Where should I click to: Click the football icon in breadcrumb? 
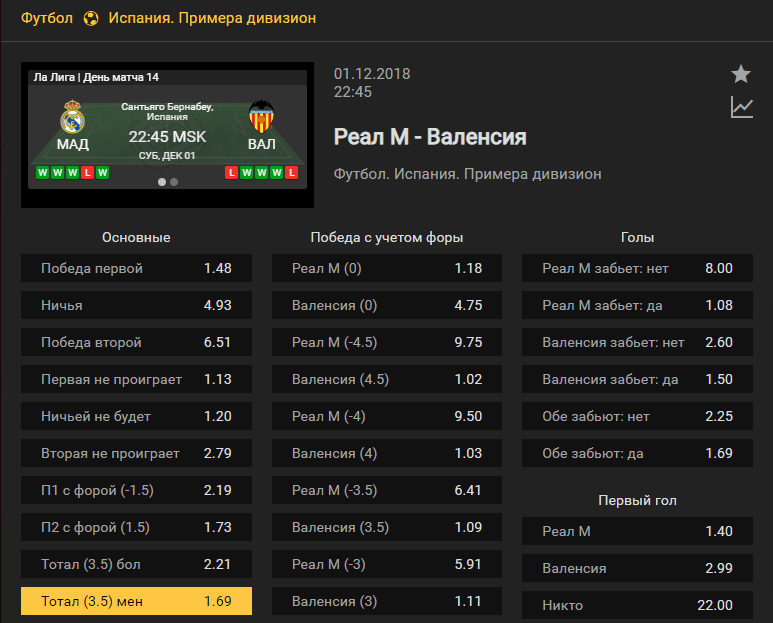(x=91, y=19)
